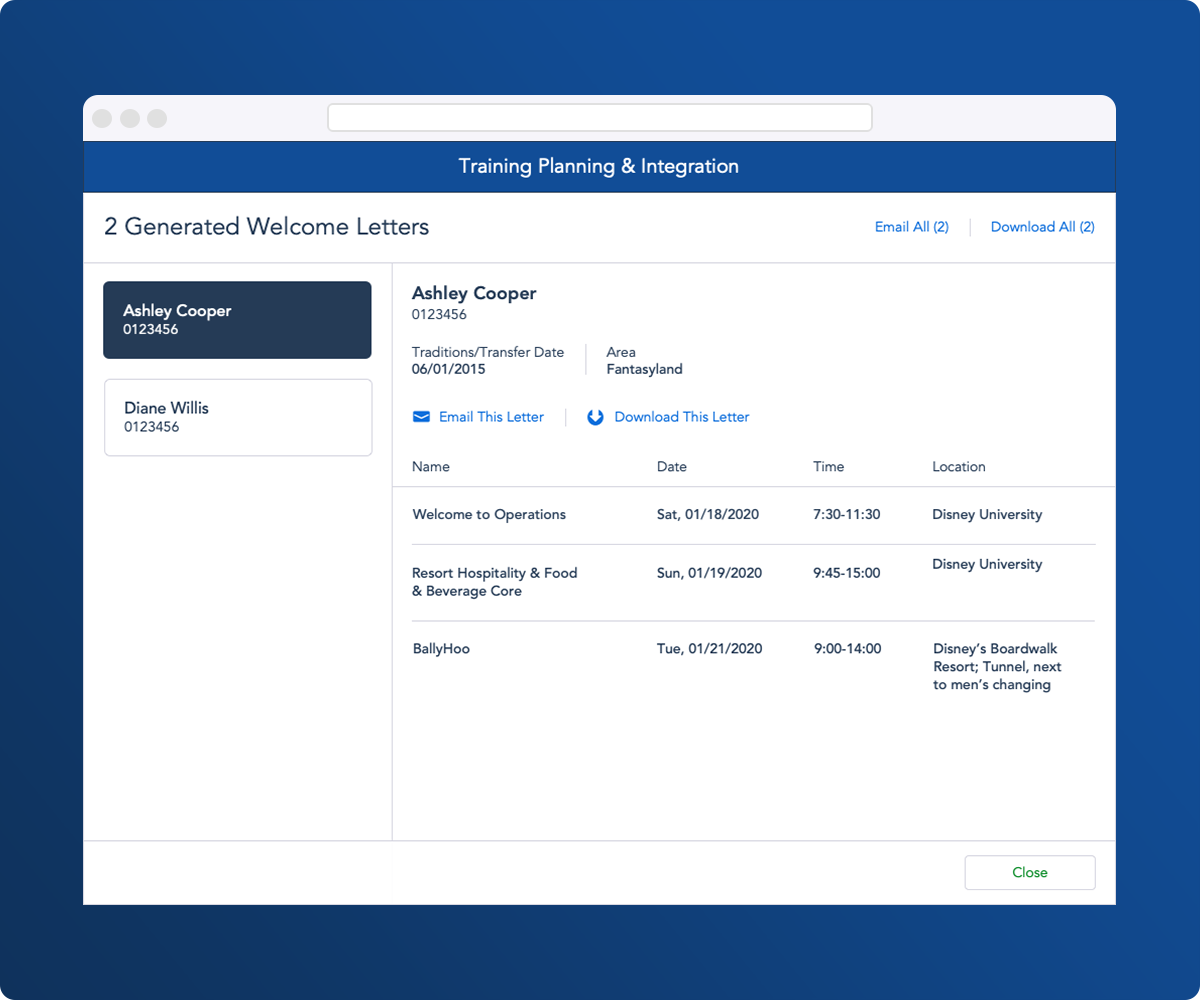Click the time 9:45-15:00

[x=847, y=573]
